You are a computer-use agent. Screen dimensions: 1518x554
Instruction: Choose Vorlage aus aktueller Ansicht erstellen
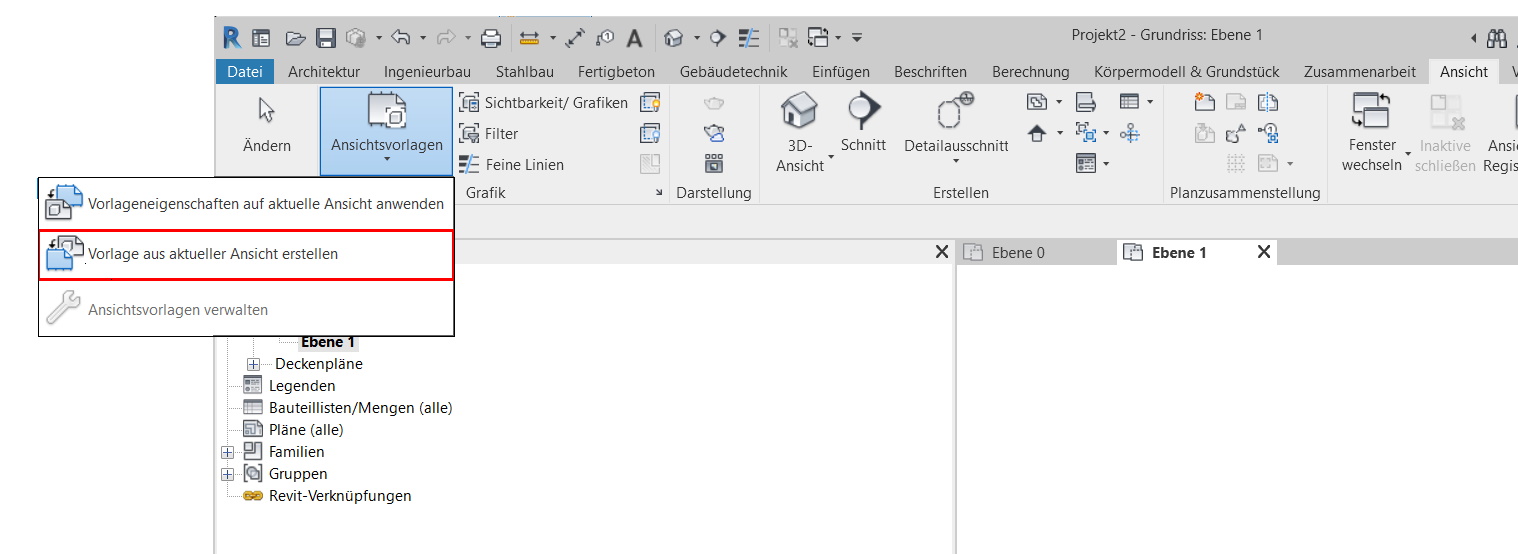pyautogui.click(x=212, y=254)
